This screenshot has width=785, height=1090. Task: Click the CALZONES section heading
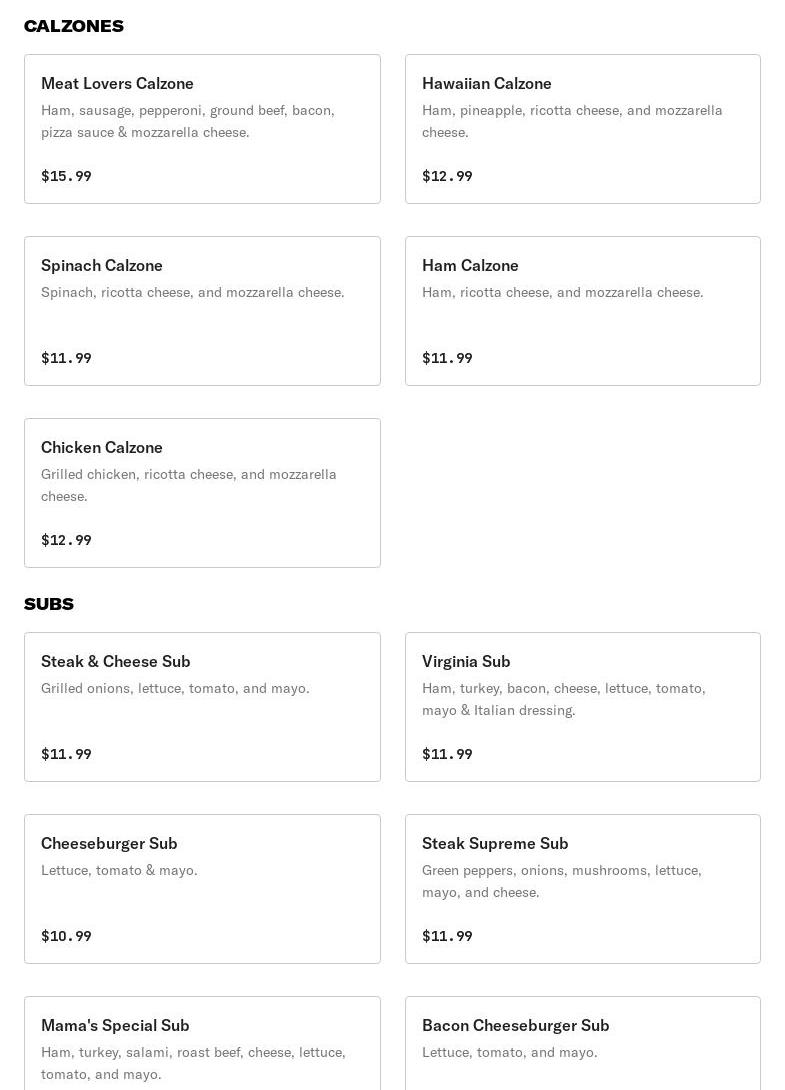click(74, 26)
